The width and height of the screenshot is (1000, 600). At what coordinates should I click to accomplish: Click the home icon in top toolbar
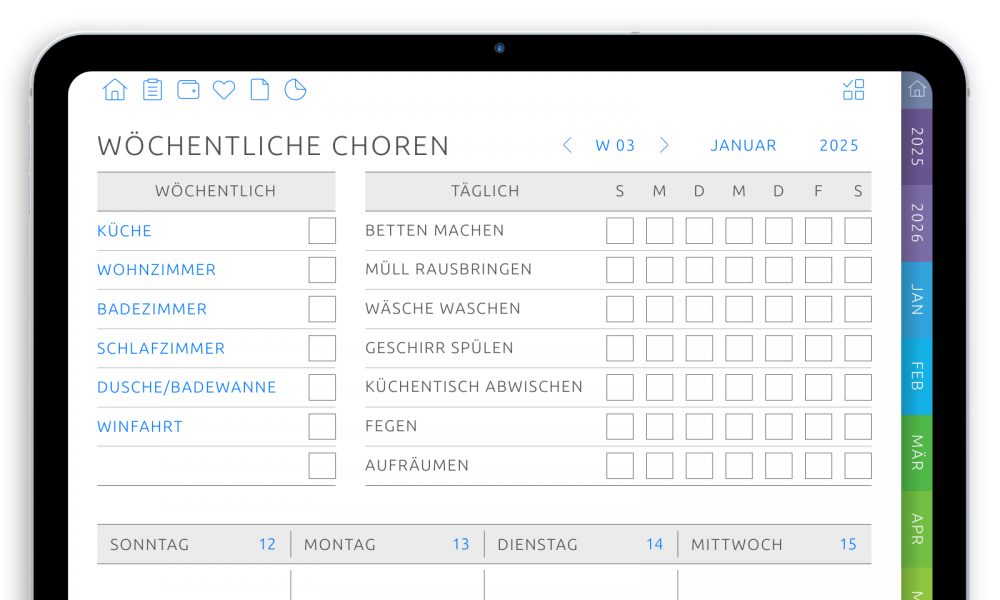coord(115,90)
